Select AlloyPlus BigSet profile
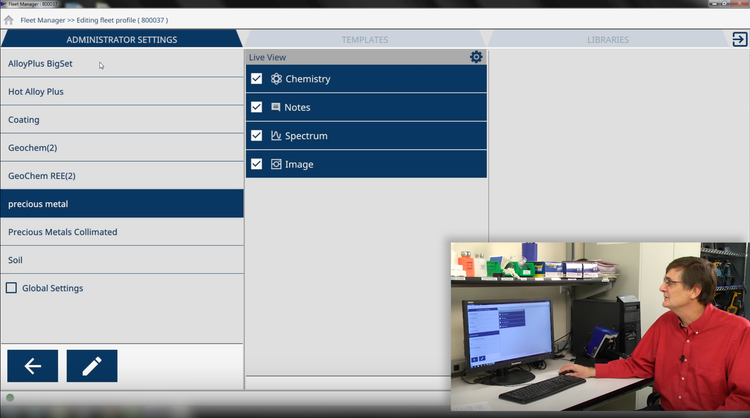The image size is (750, 418). click(42, 64)
